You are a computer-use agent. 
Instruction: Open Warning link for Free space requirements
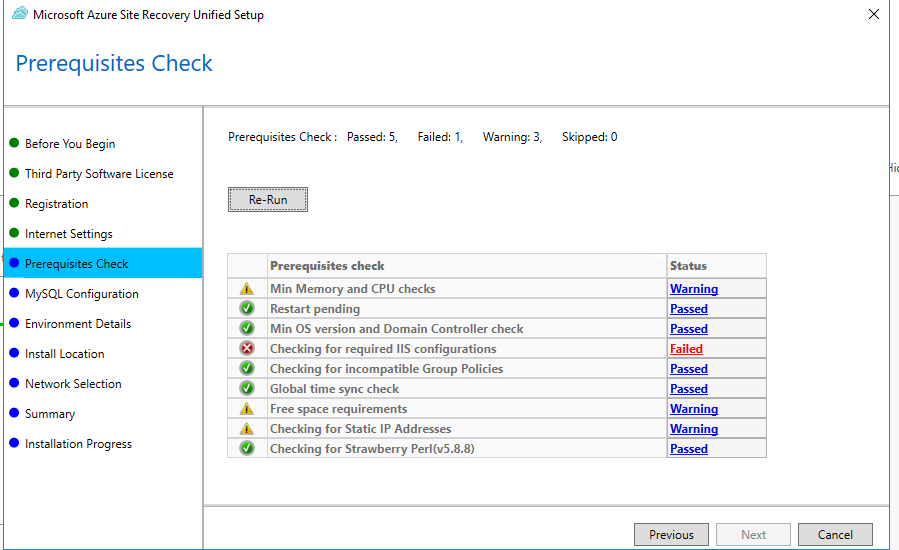click(x=694, y=409)
